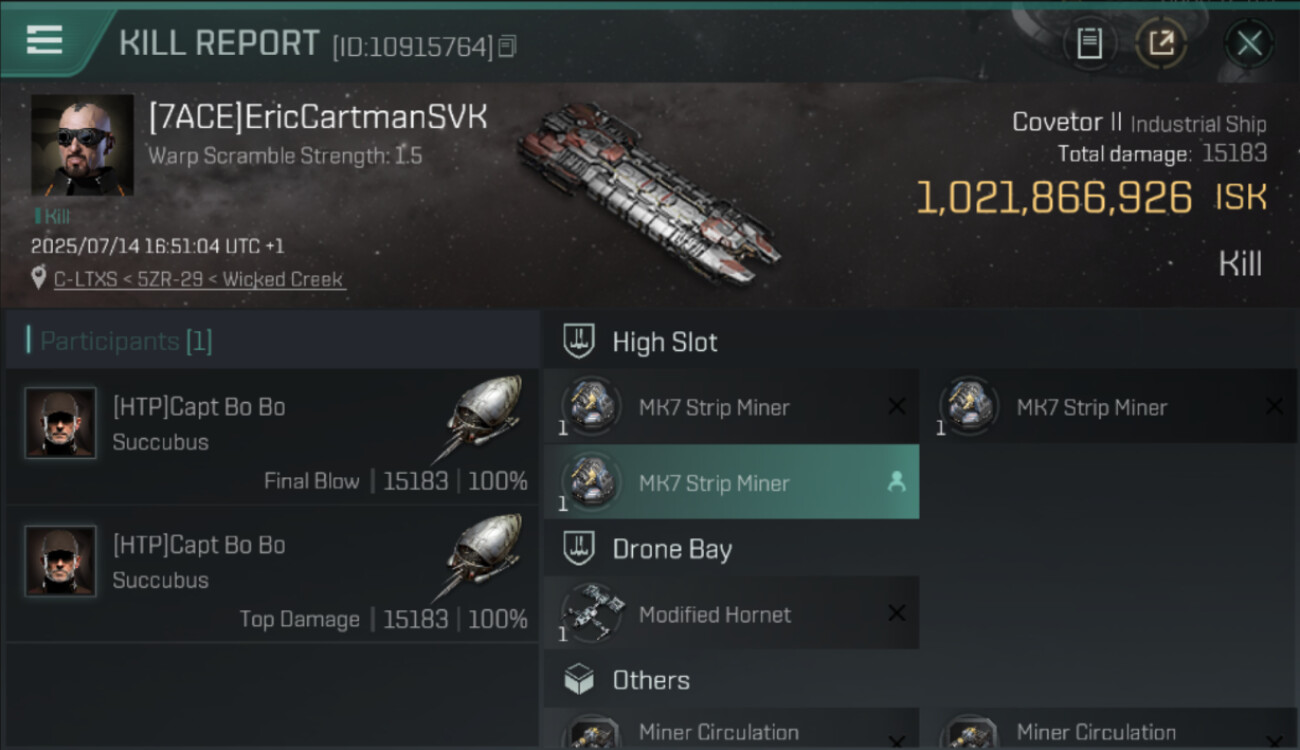Viewport: 1300px width, 750px height.
Task: Open the hamburger menu
Action: (44, 40)
